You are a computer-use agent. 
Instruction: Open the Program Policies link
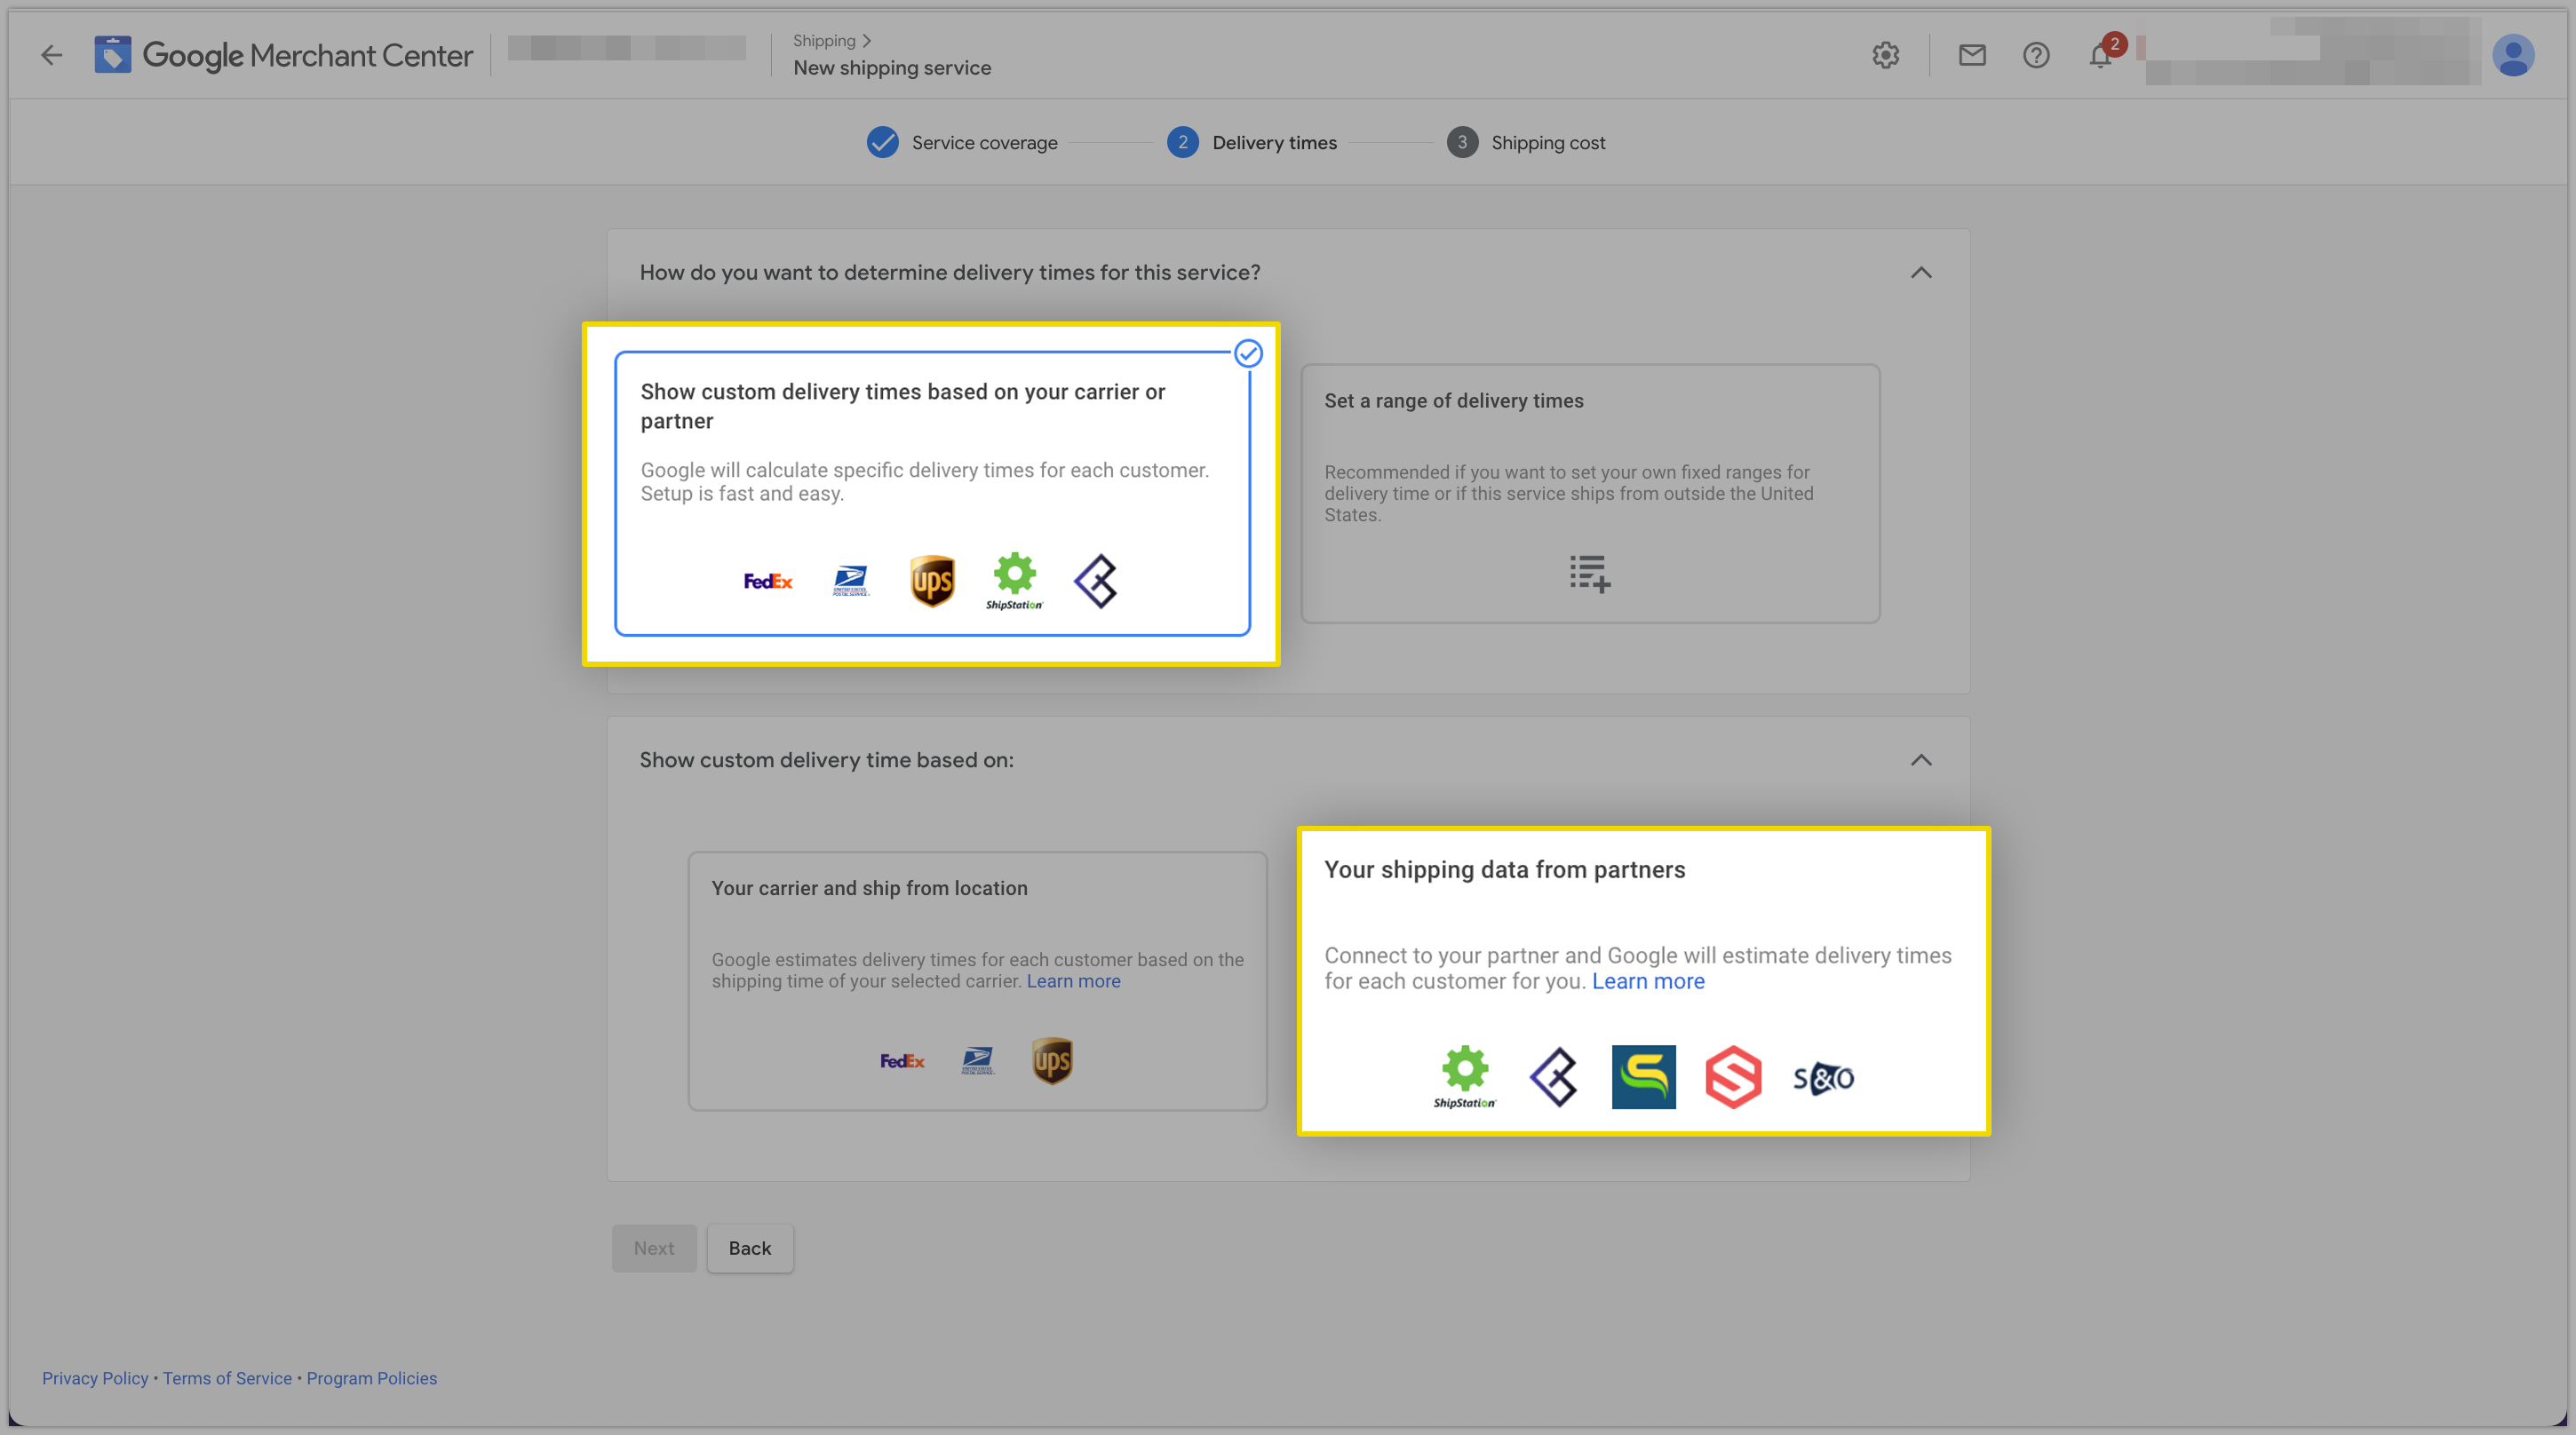[x=371, y=1378]
